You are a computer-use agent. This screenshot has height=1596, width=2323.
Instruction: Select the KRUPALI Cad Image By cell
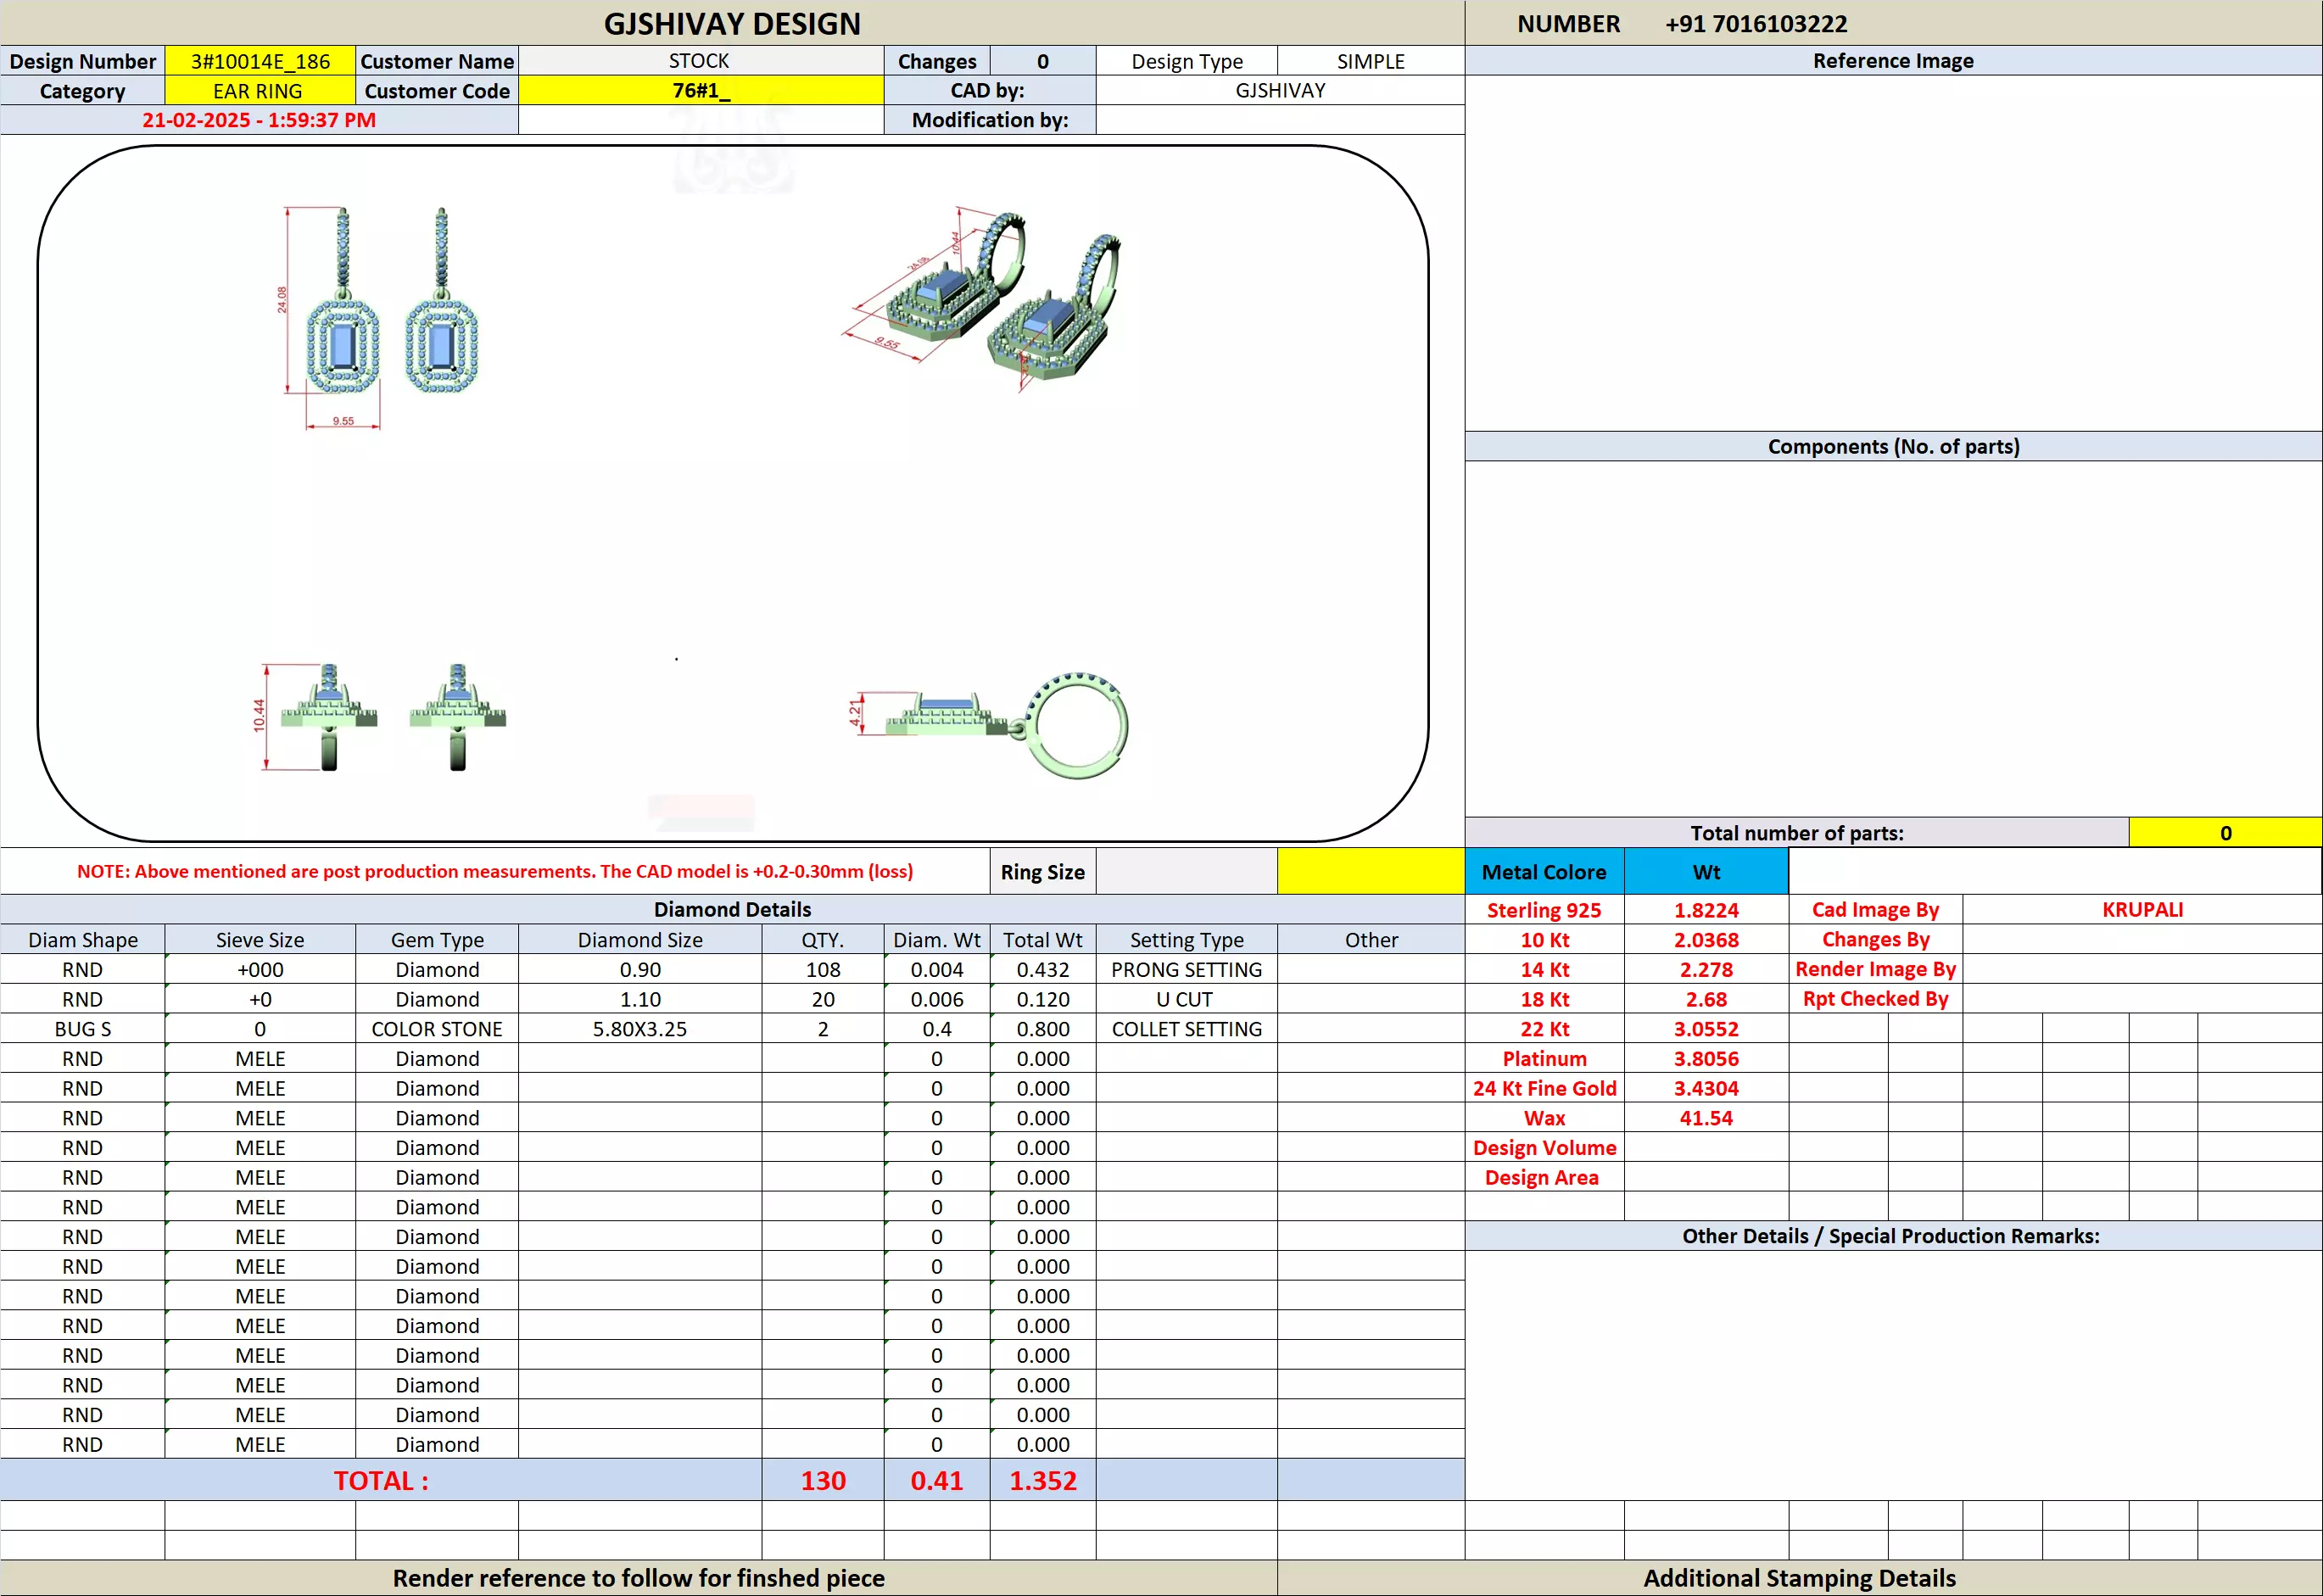click(x=2141, y=910)
